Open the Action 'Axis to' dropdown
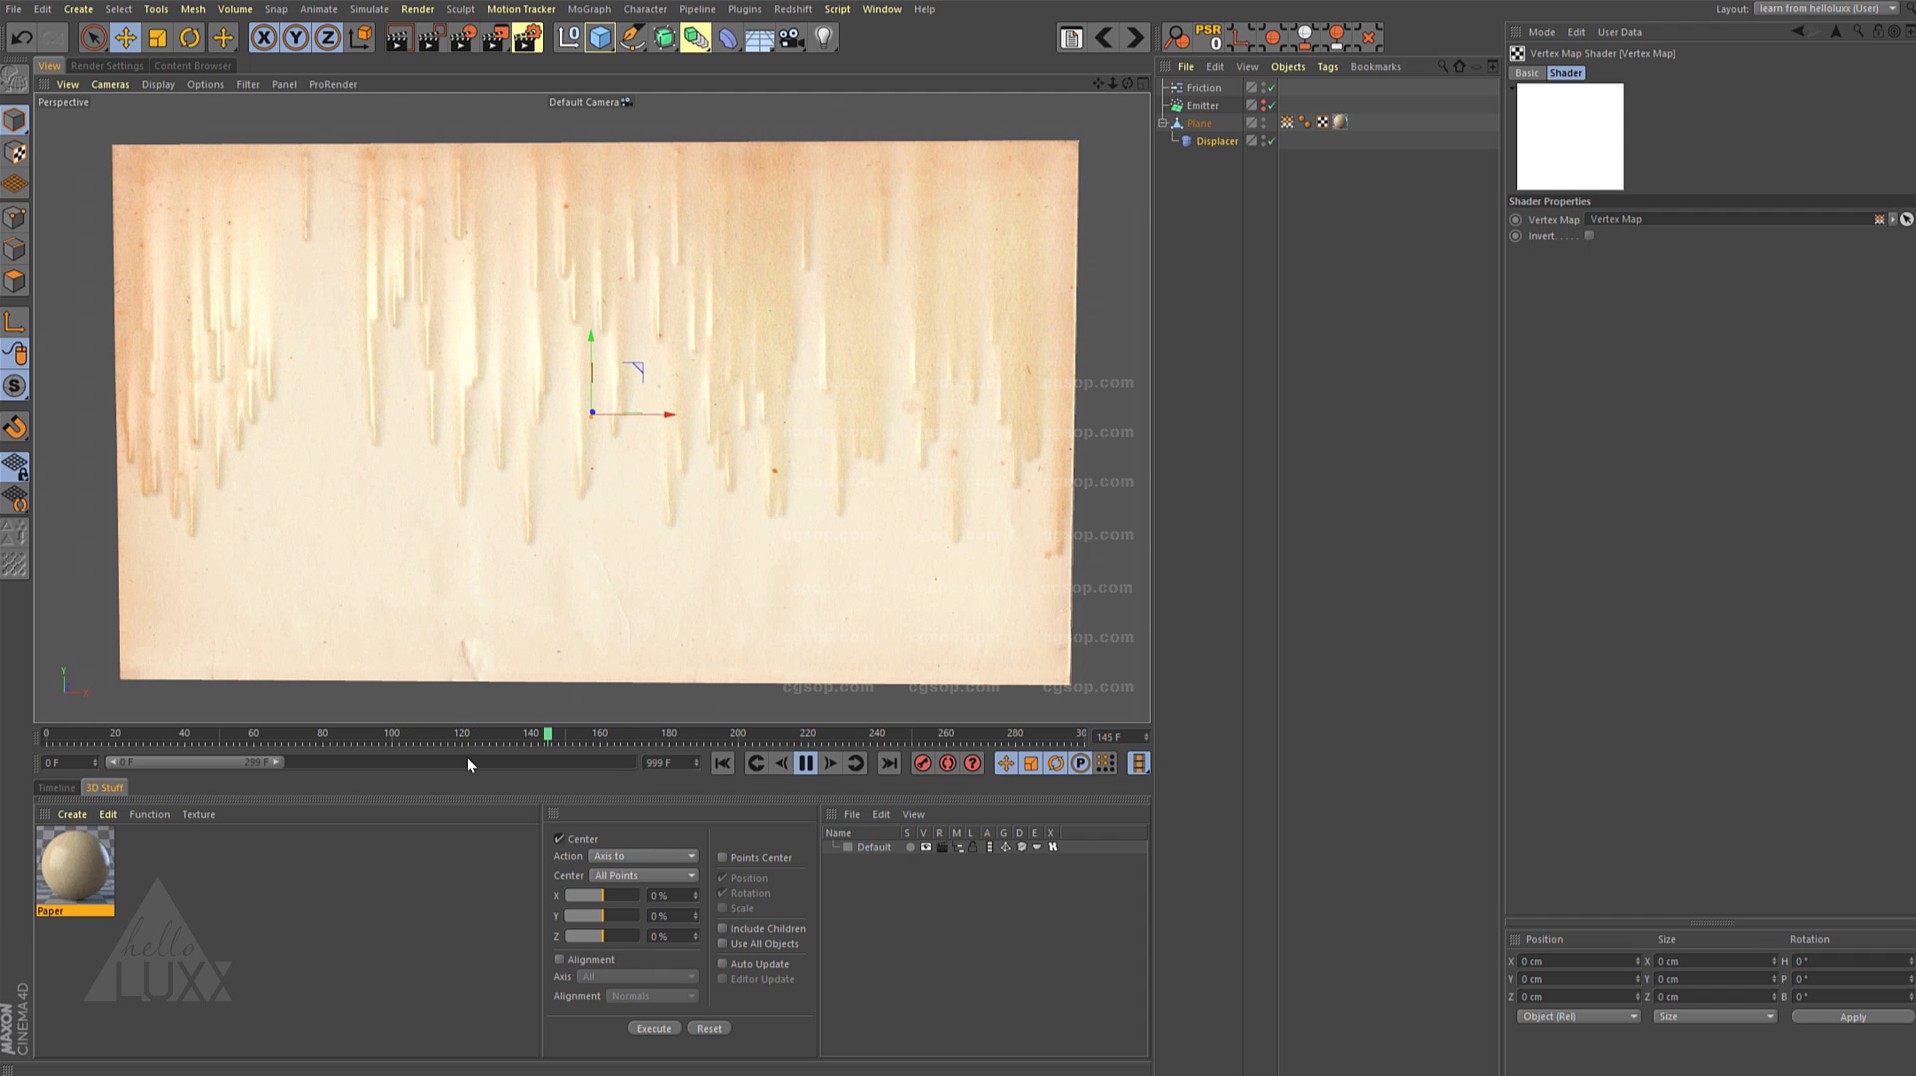The width and height of the screenshot is (1916, 1076). tap(643, 857)
